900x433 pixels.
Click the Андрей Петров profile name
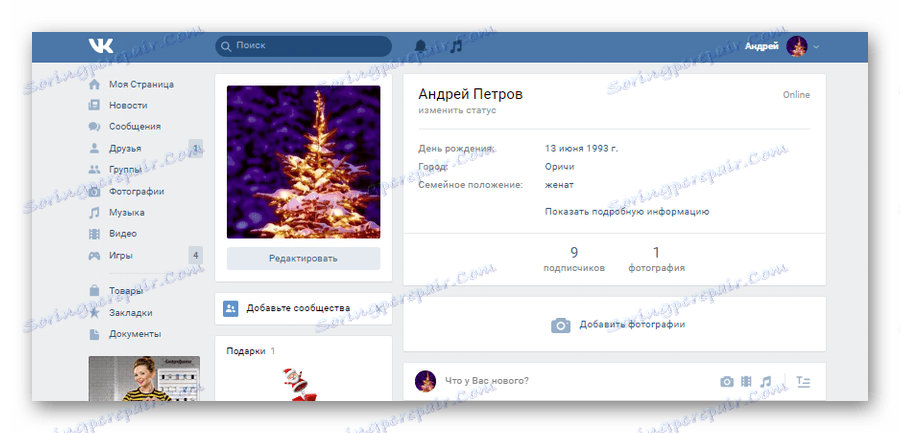pos(471,94)
